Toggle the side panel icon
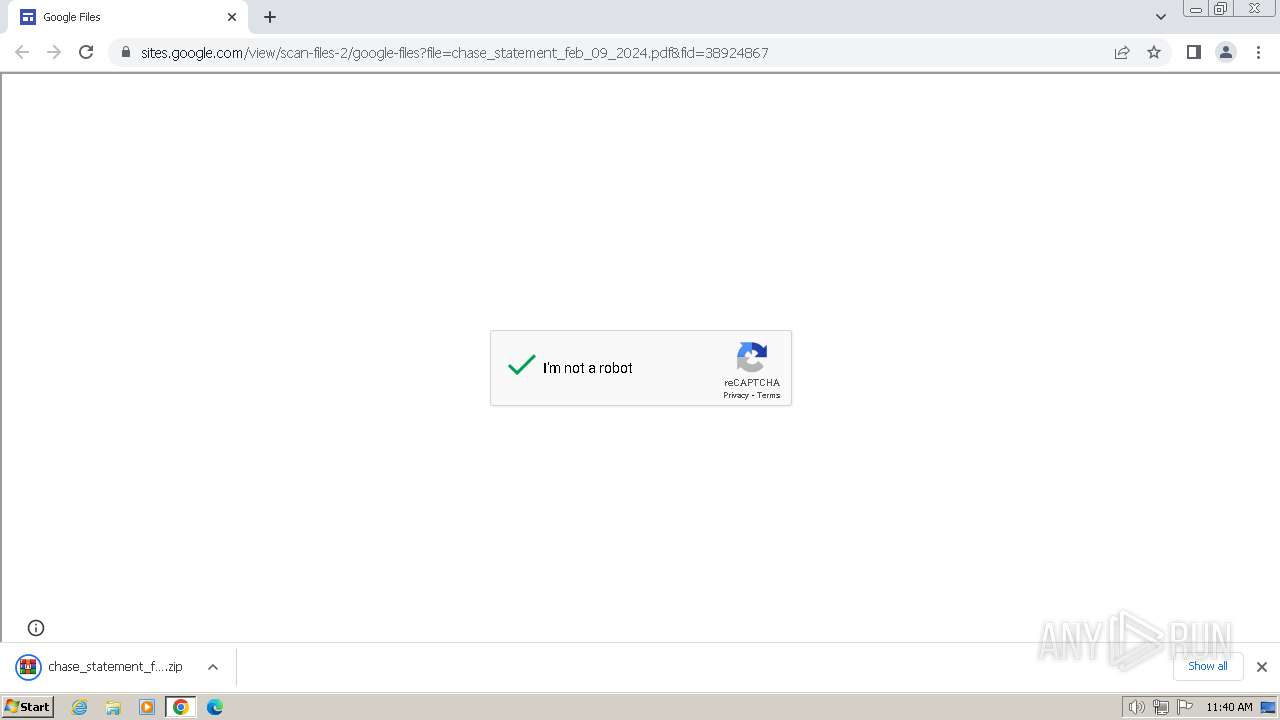 point(1193,52)
